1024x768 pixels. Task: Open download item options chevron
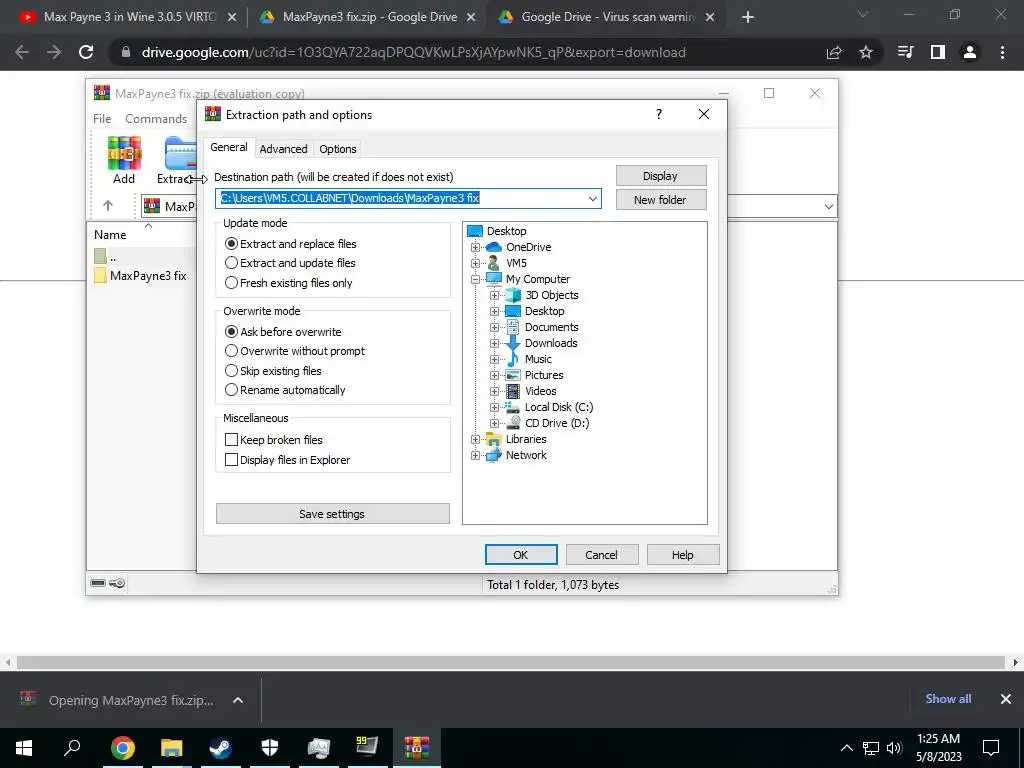click(238, 700)
